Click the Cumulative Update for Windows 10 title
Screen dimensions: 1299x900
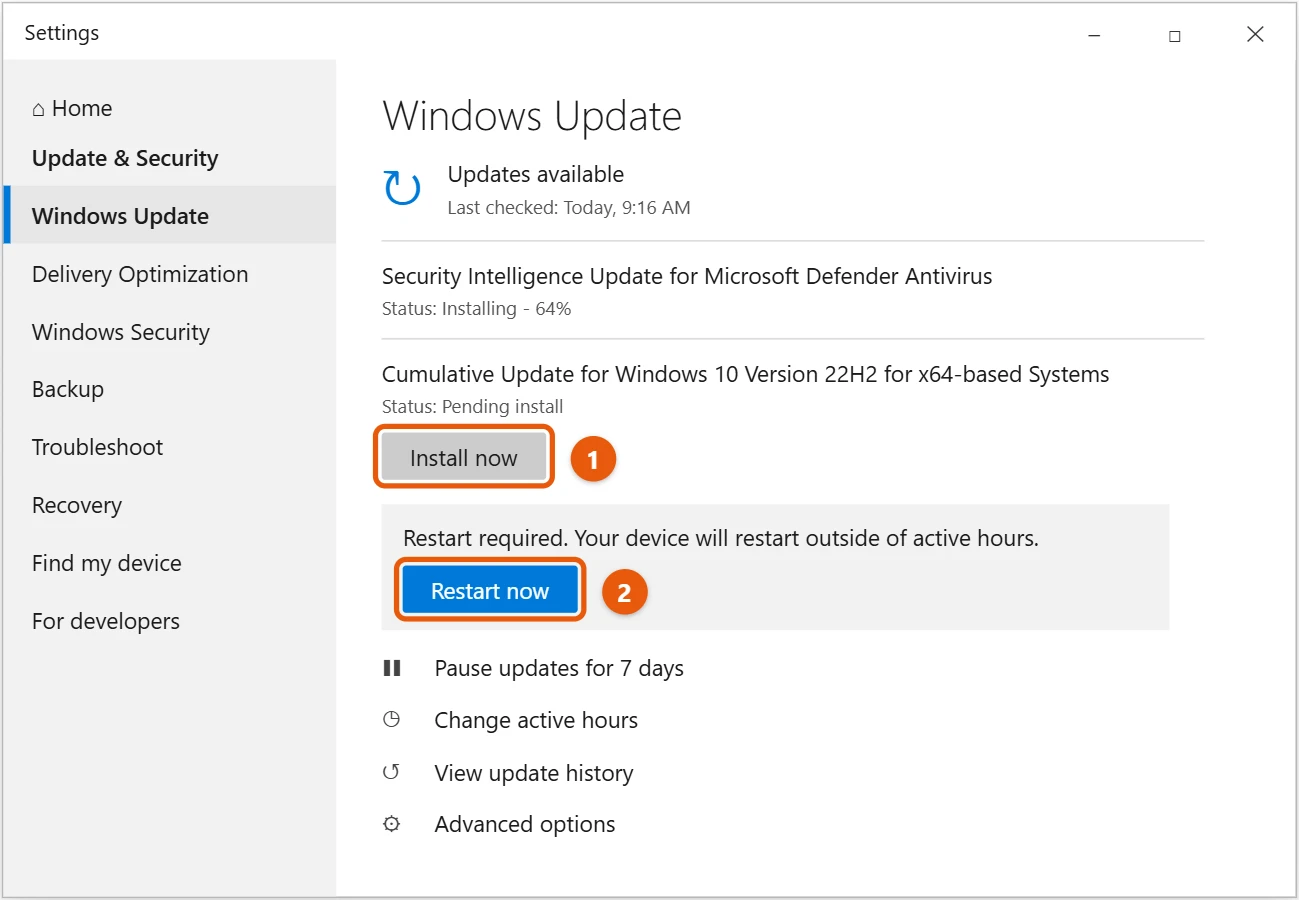tap(746, 374)
